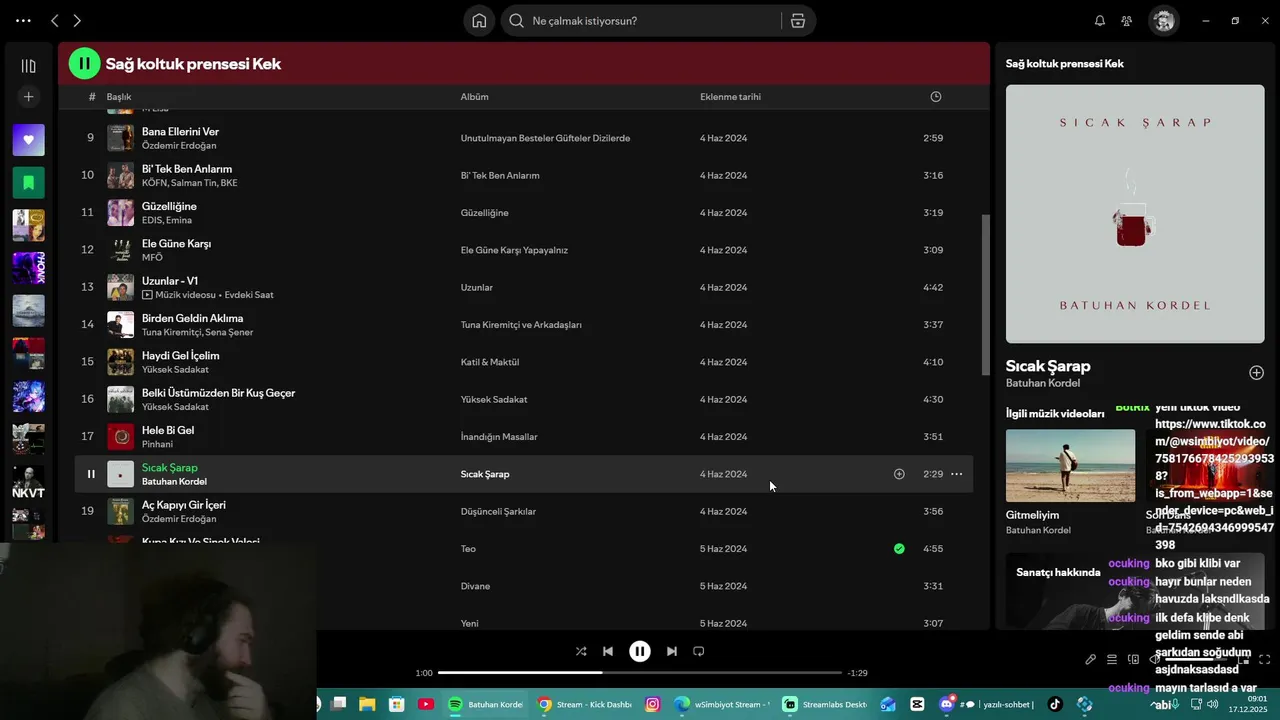
Task: Click the track list vertical scrollbar
Action: pyautogui.click(x=986, y=295)
